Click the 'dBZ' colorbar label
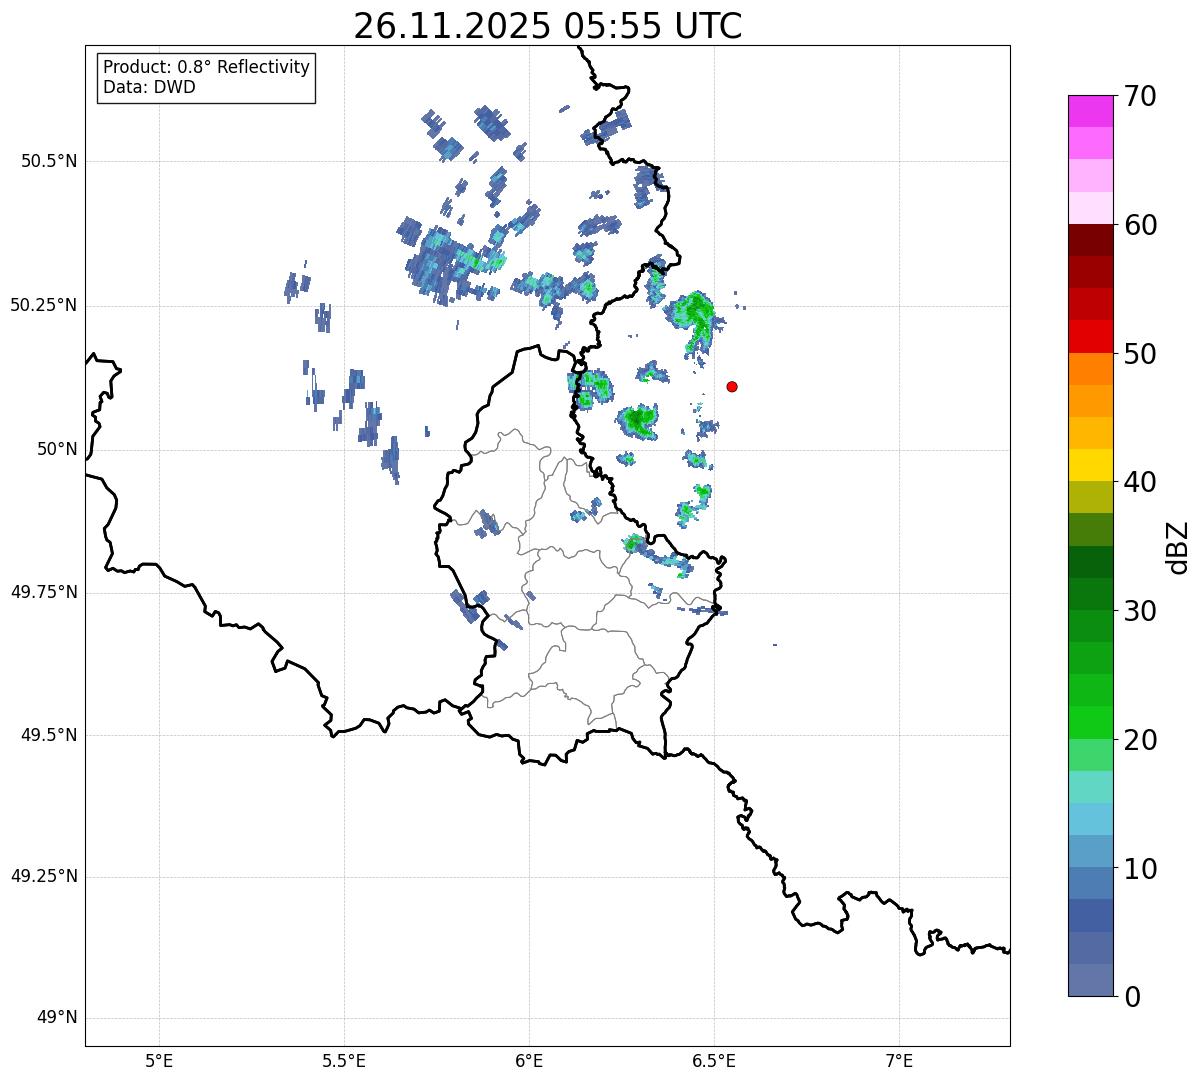 click(x=1178, y=547)
